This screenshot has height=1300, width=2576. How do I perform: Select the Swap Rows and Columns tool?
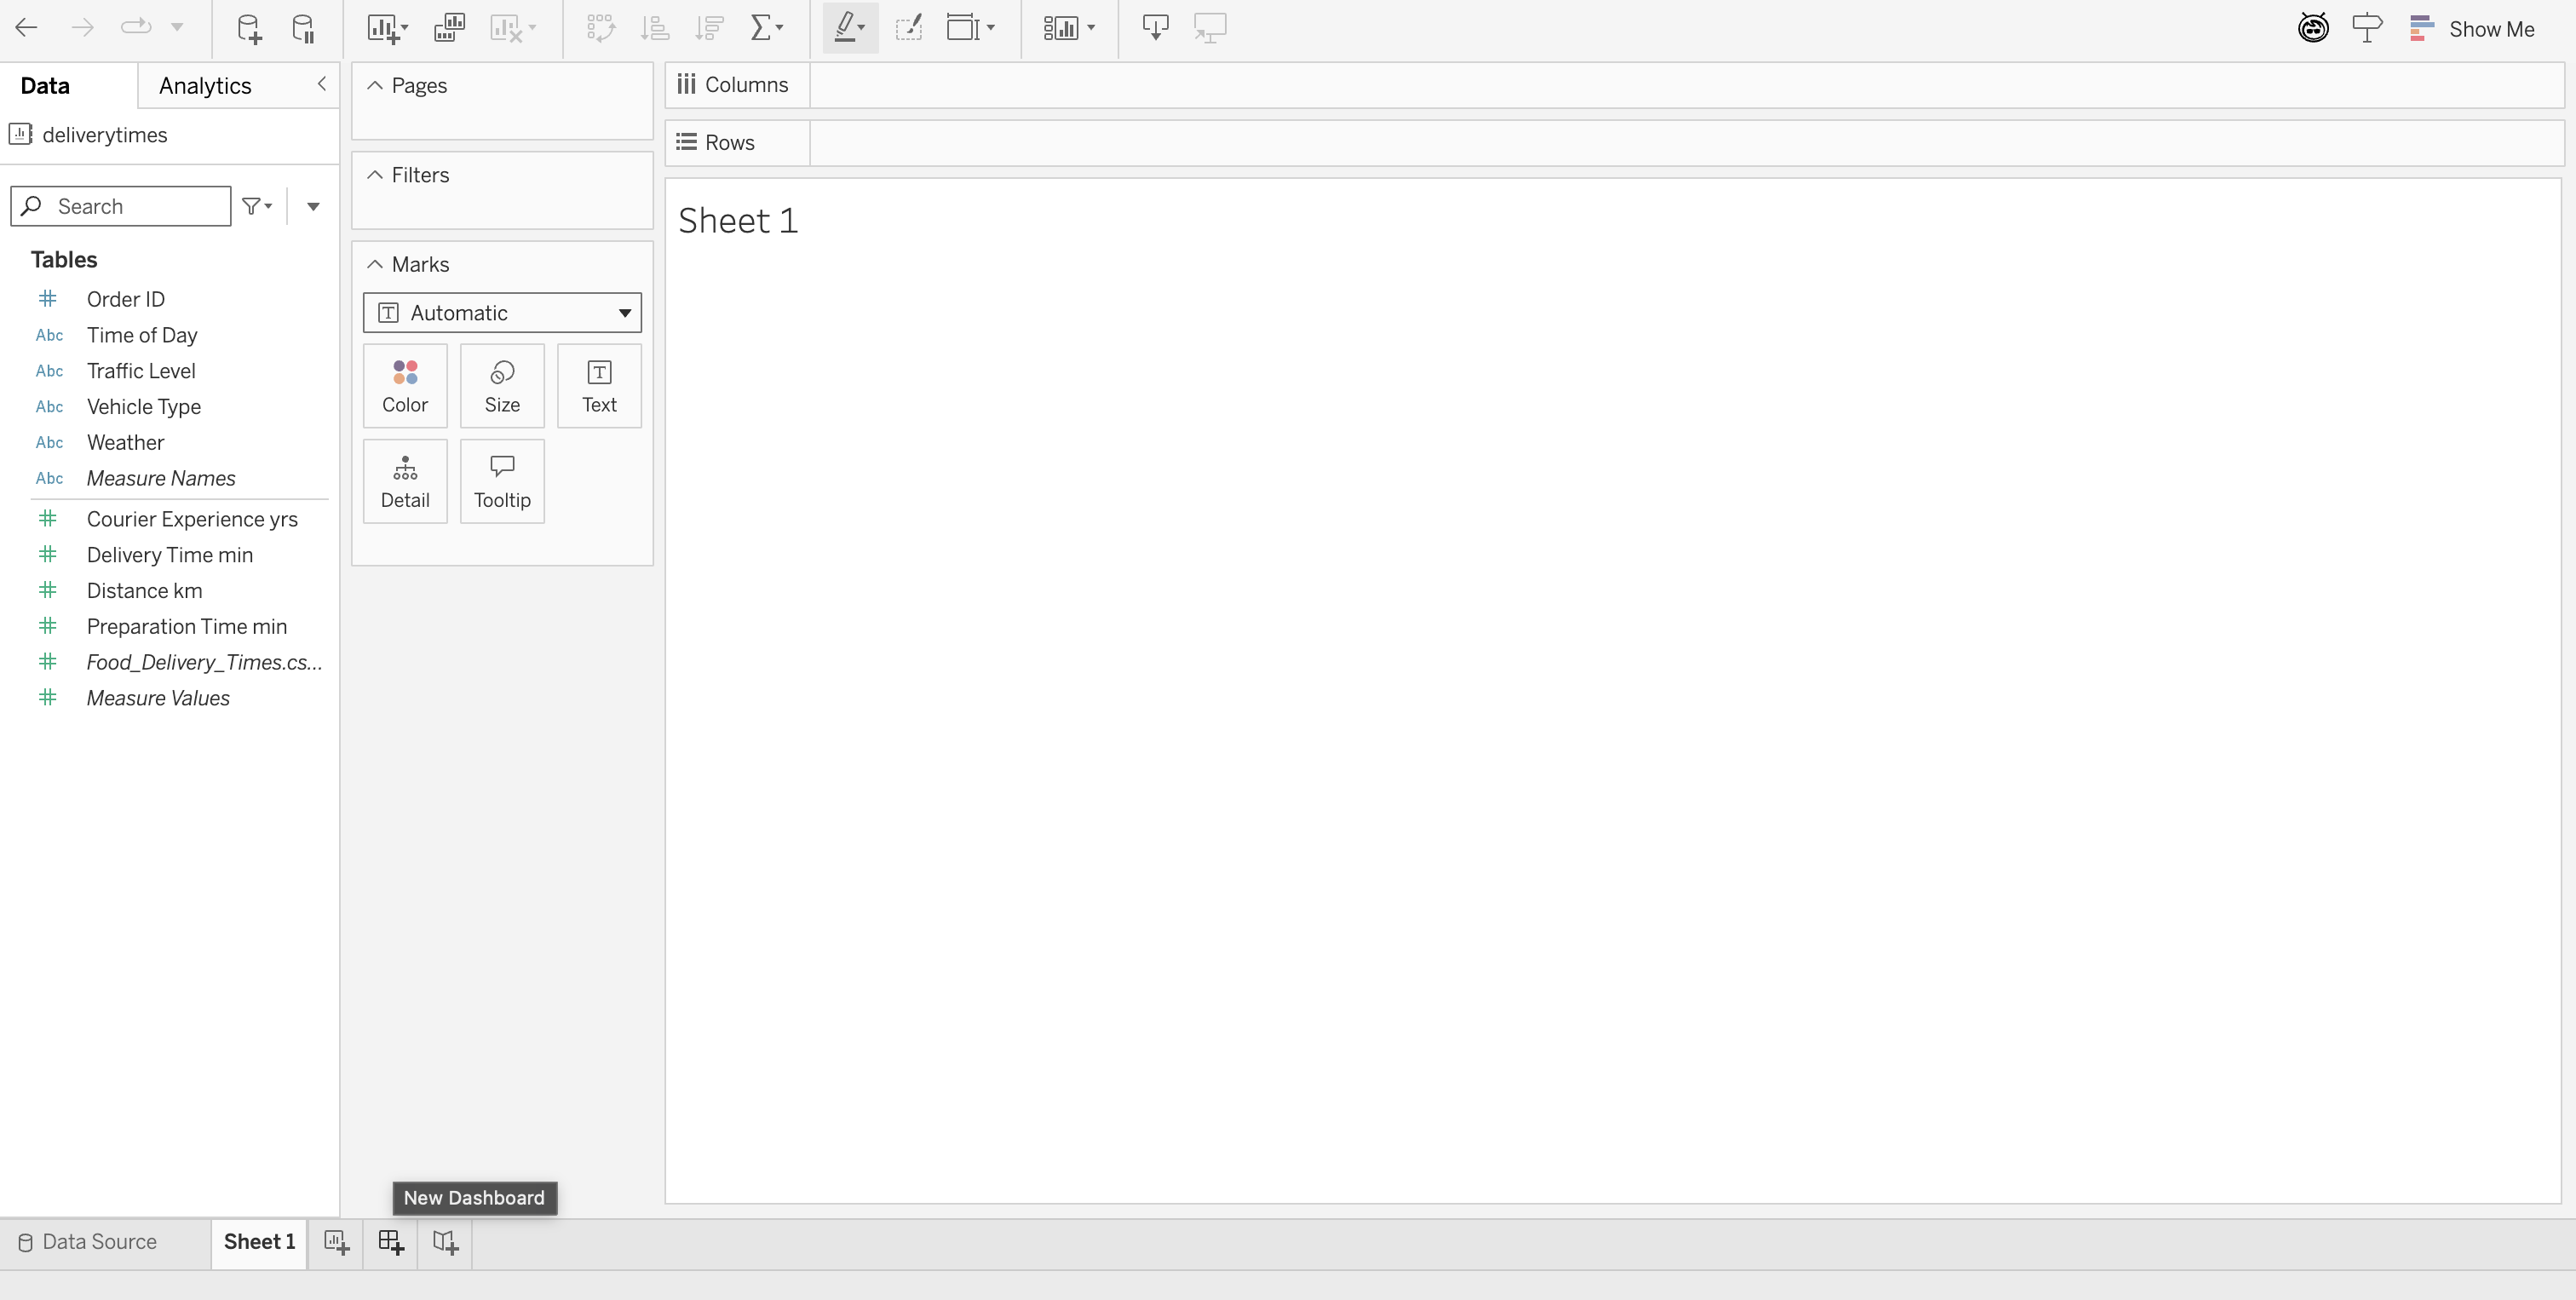pos(600,27)
